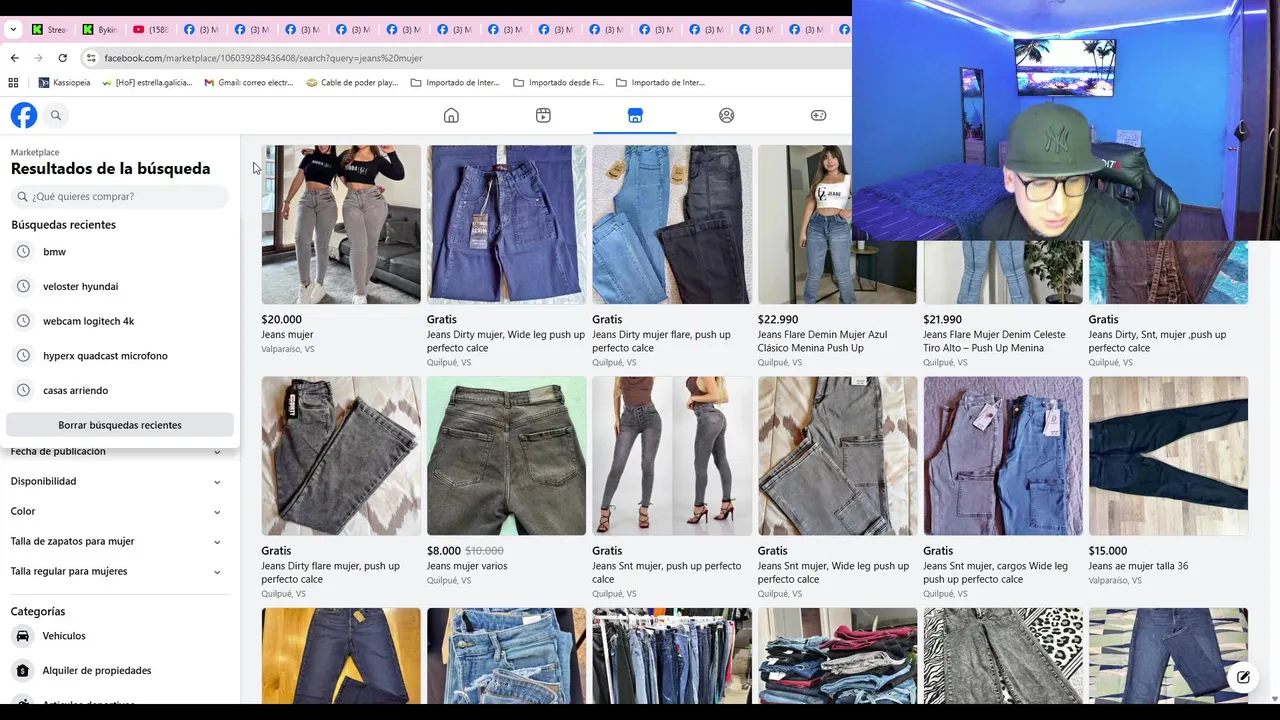Open Jeans Snt mujer Wide leg listing photo
This screenshot has height=720, width=1280.
[x=837, y=456]
